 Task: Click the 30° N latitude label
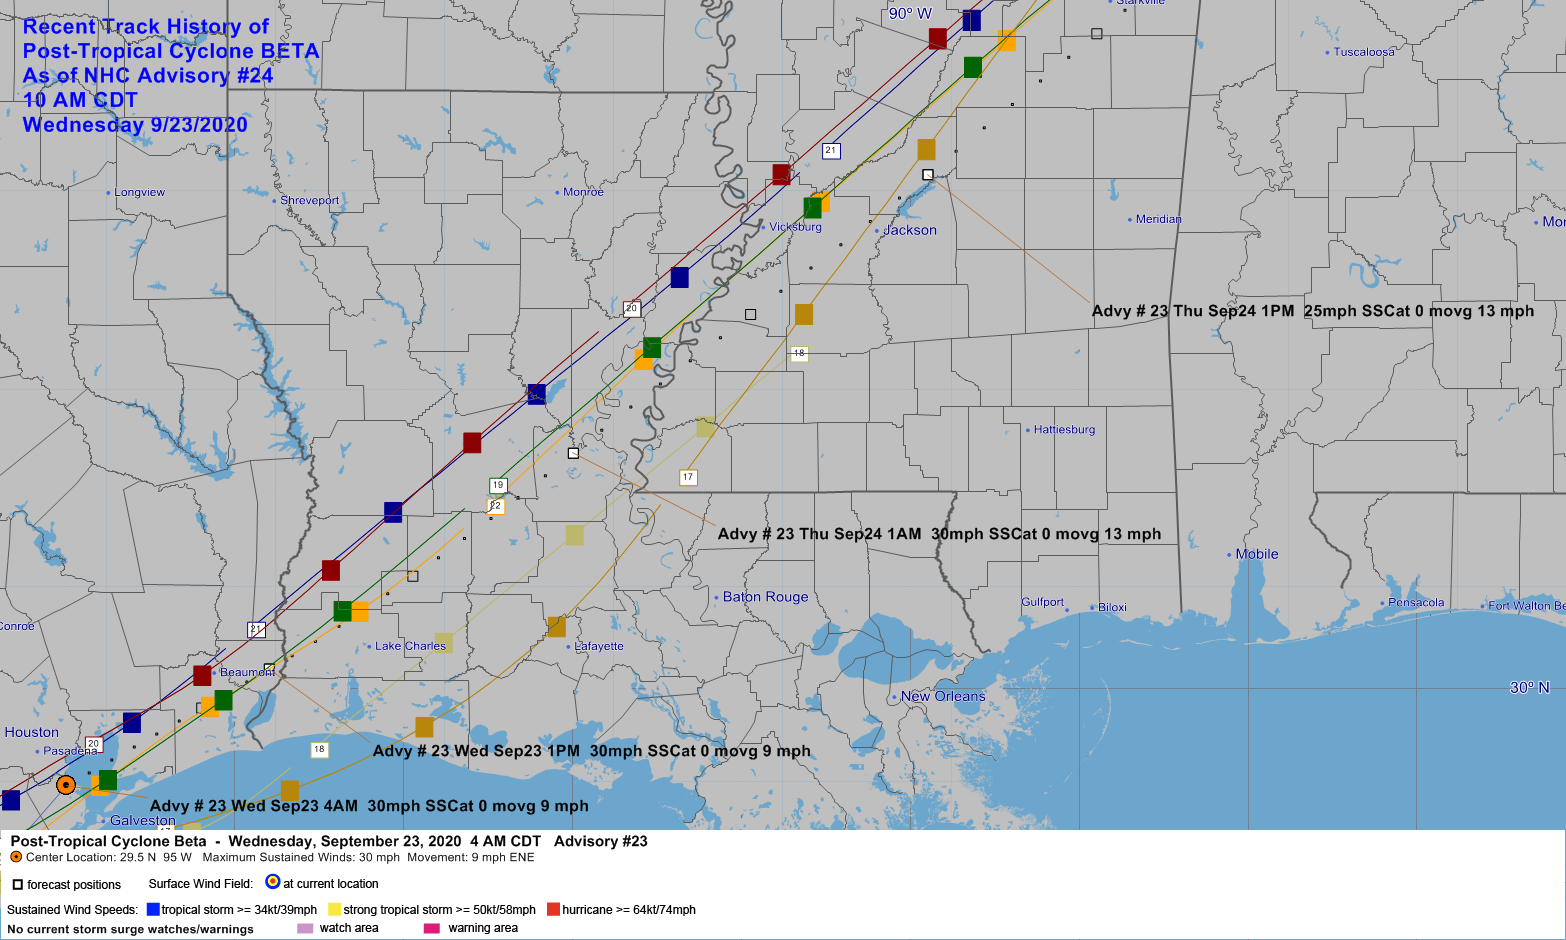(1530, 687)
